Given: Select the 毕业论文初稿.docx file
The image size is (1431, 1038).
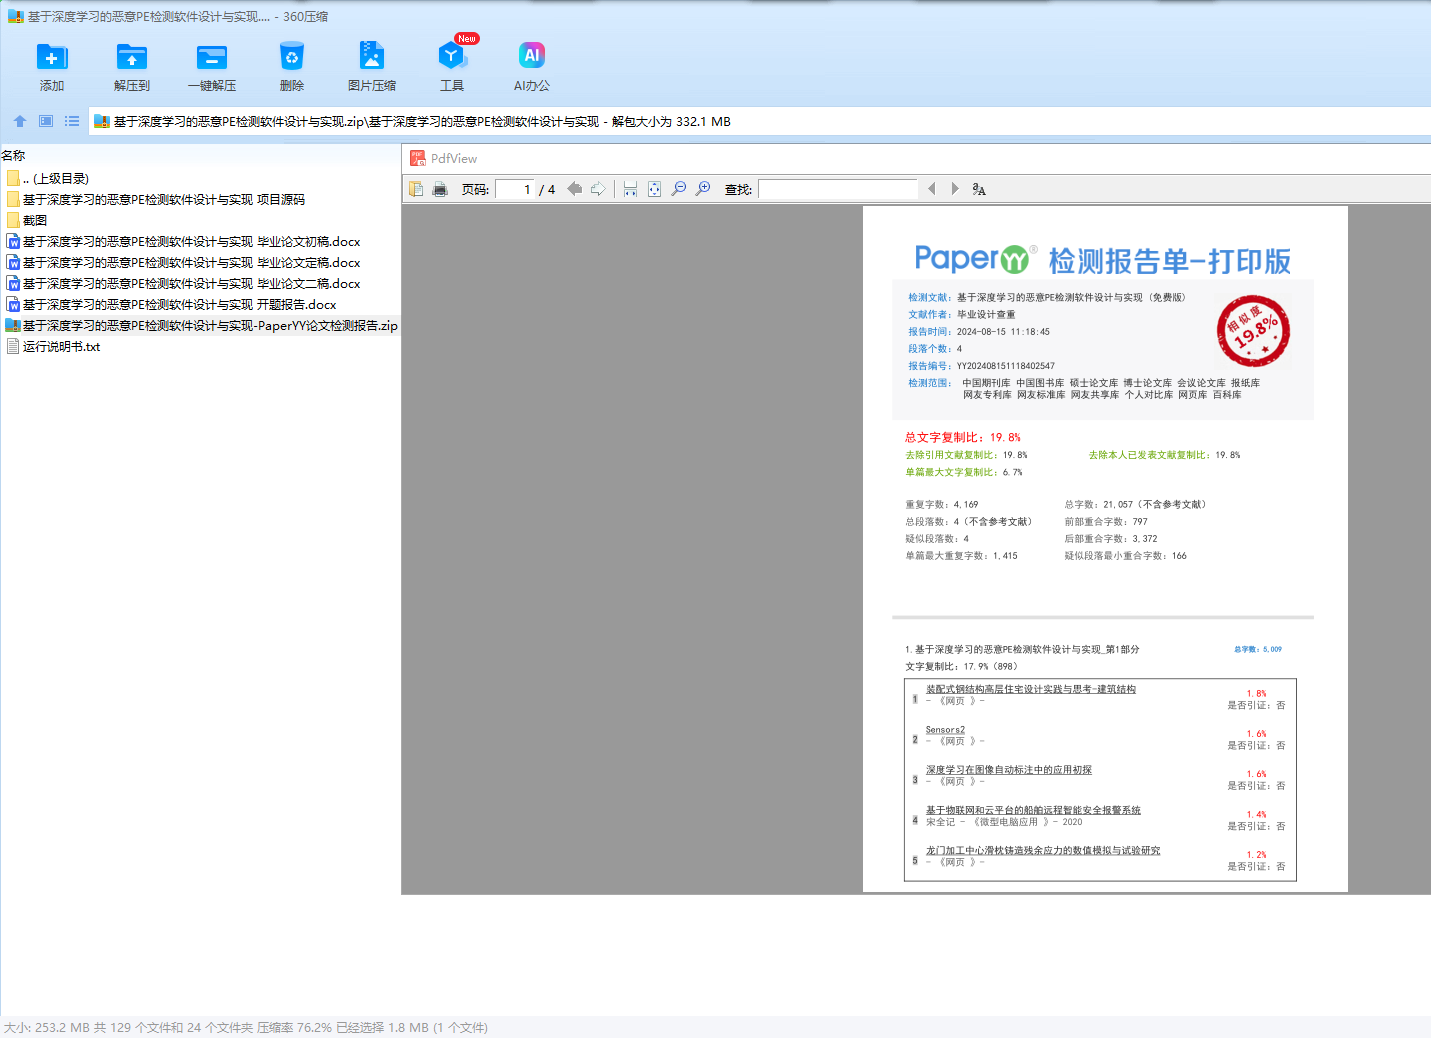Looking at the screenshot, I should (x=184, y=241).
